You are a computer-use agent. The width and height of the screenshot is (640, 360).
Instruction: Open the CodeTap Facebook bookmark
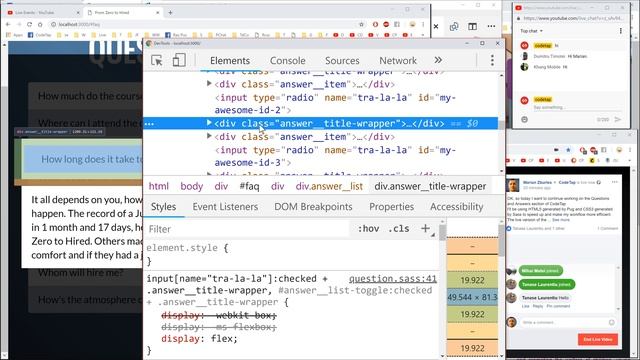40,35
